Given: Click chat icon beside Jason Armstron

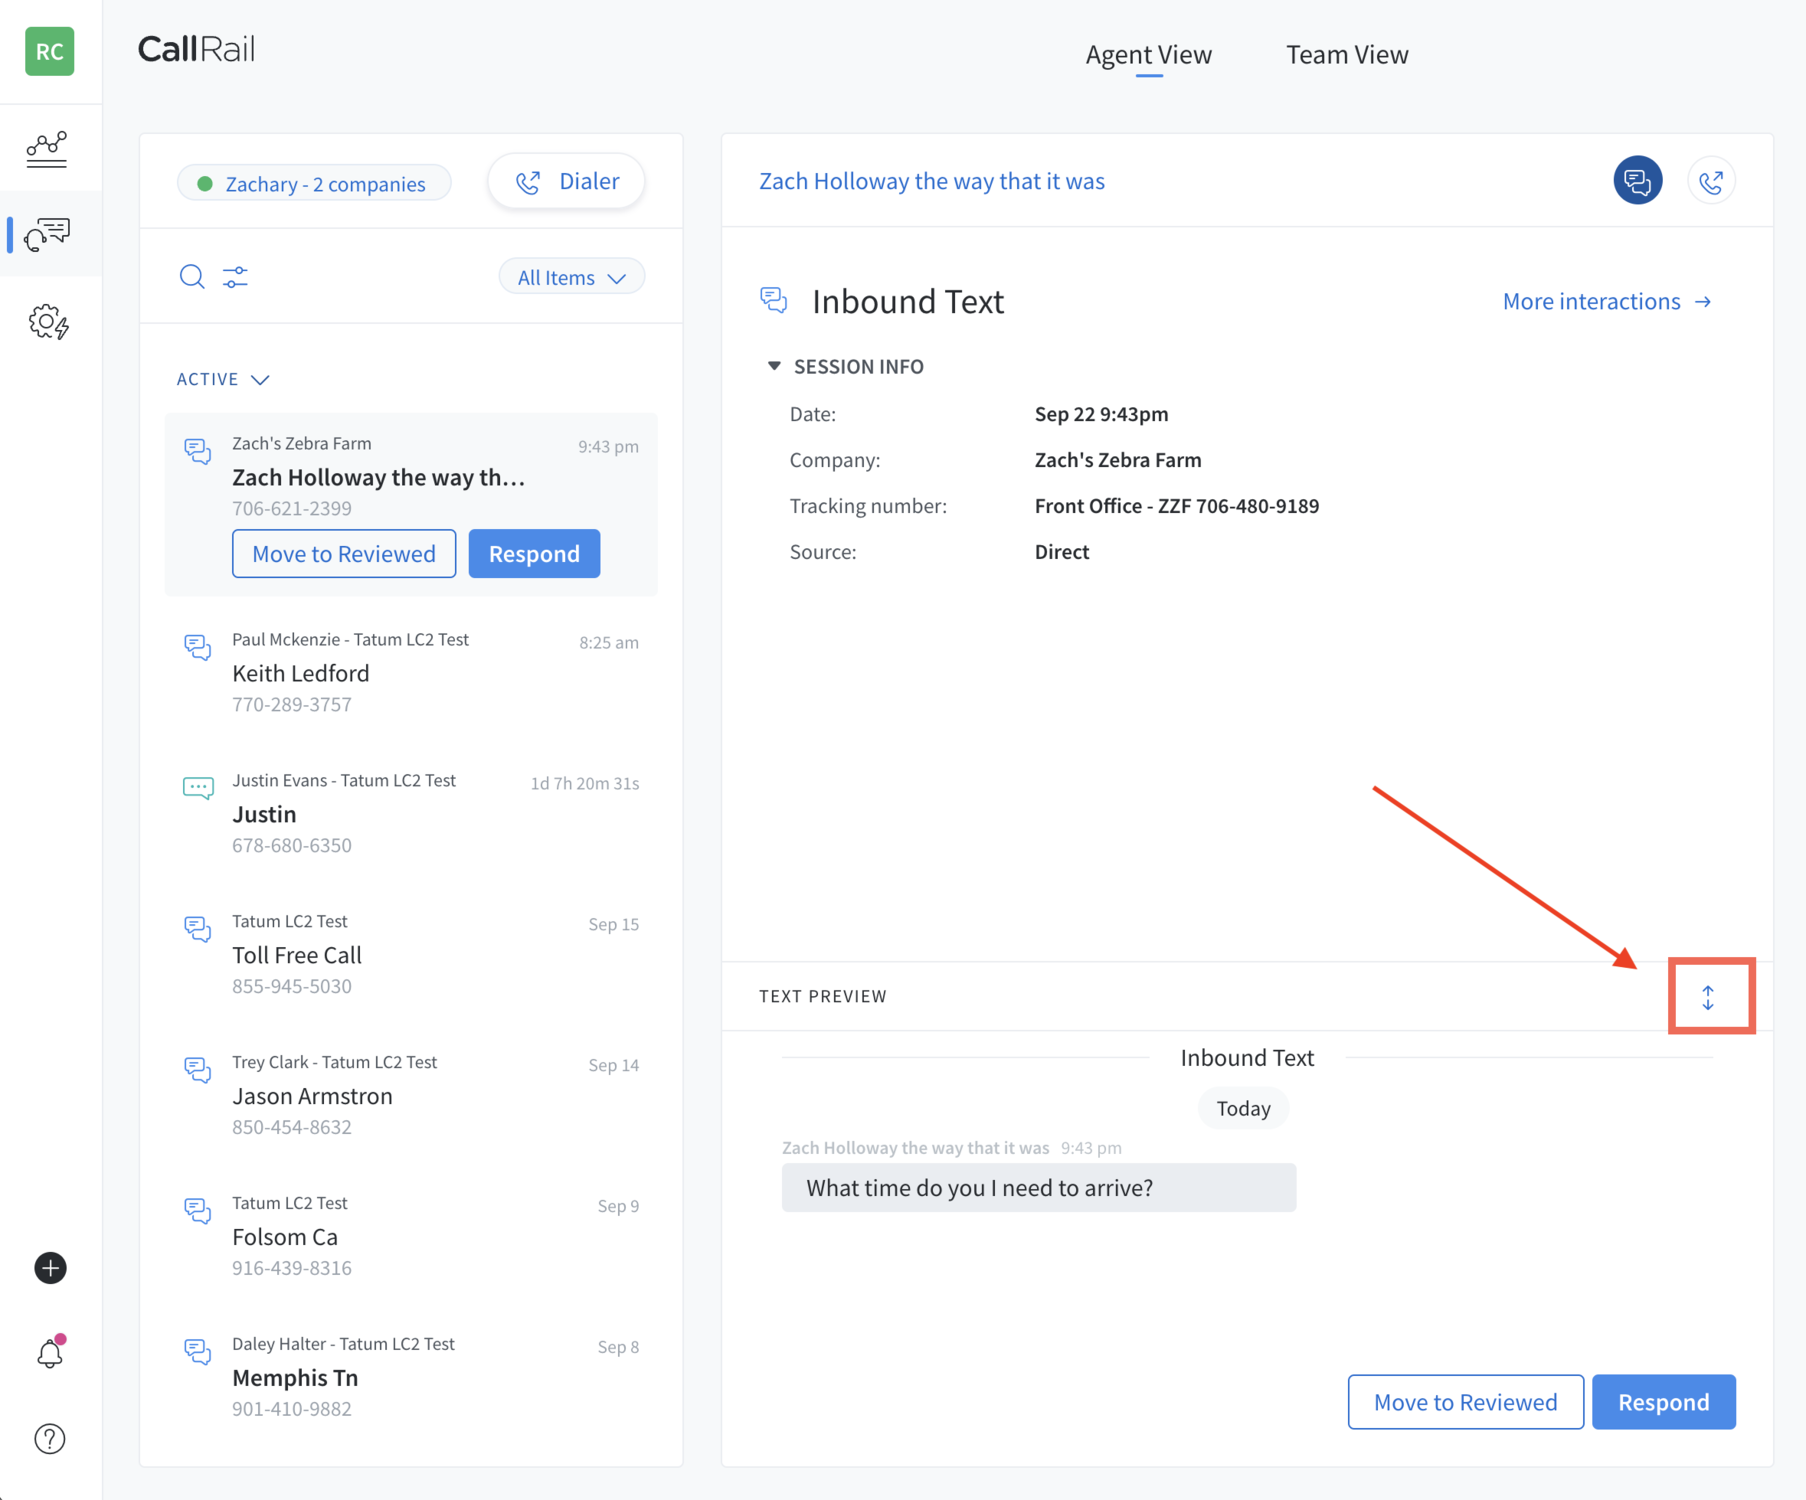Looking at the screenshot, I should point(198,1070).
